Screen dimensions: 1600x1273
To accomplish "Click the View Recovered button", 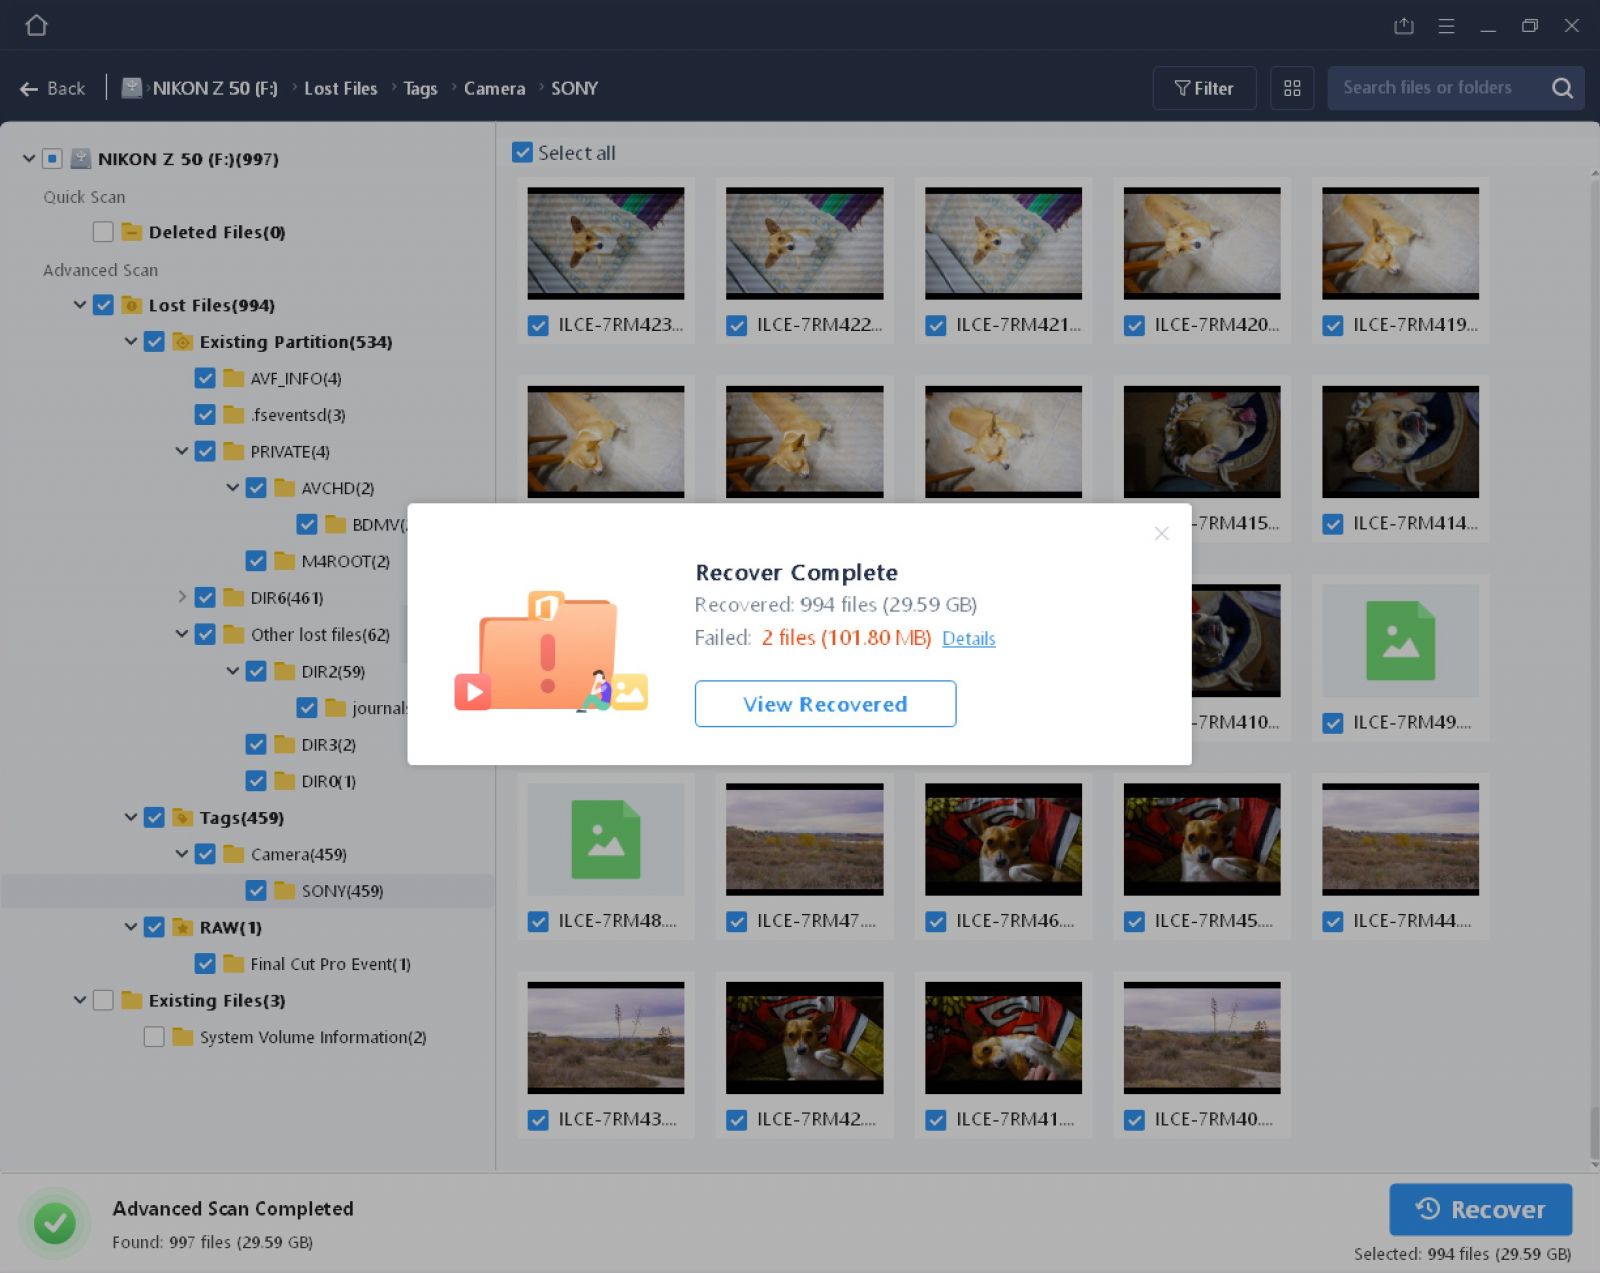I will (x=825, y=704).
